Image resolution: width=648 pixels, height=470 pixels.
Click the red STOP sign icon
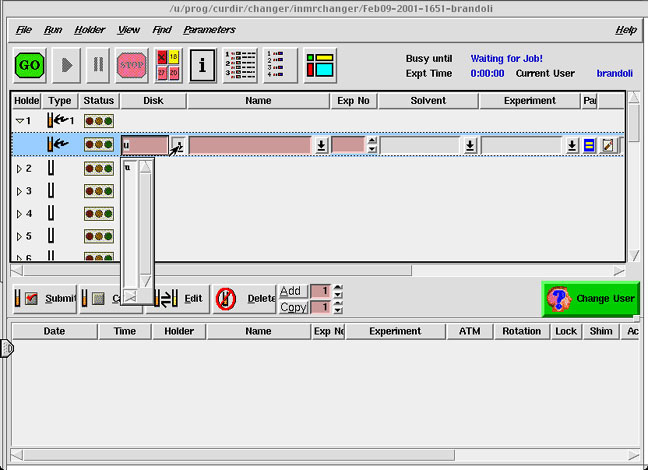[x=132, y=65]
